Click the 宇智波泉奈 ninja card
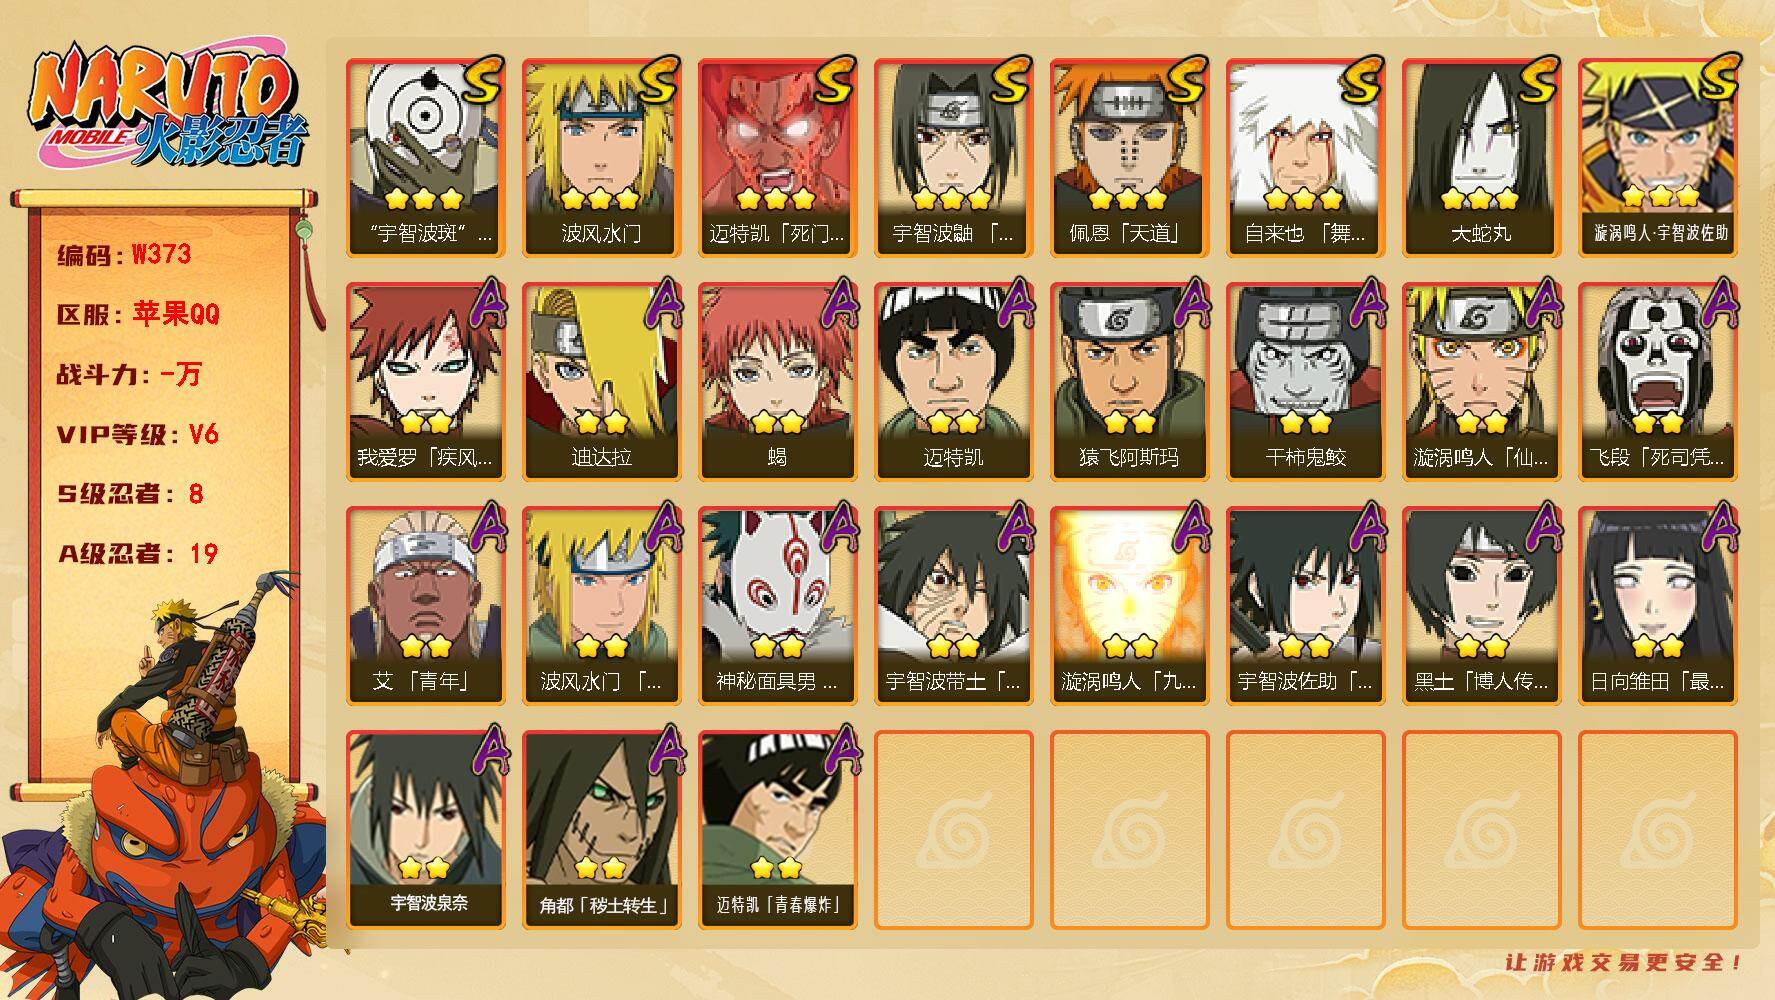The image size is (1775, 1000). (x=425, y=829)
